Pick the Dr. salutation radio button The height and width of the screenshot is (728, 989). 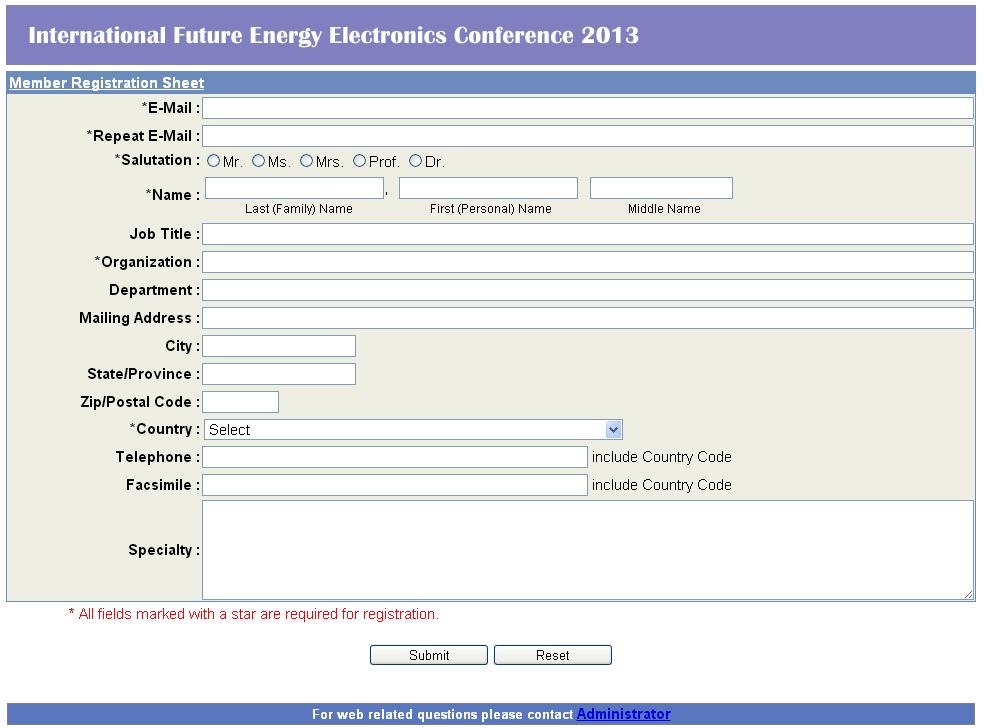click(415, 161)
